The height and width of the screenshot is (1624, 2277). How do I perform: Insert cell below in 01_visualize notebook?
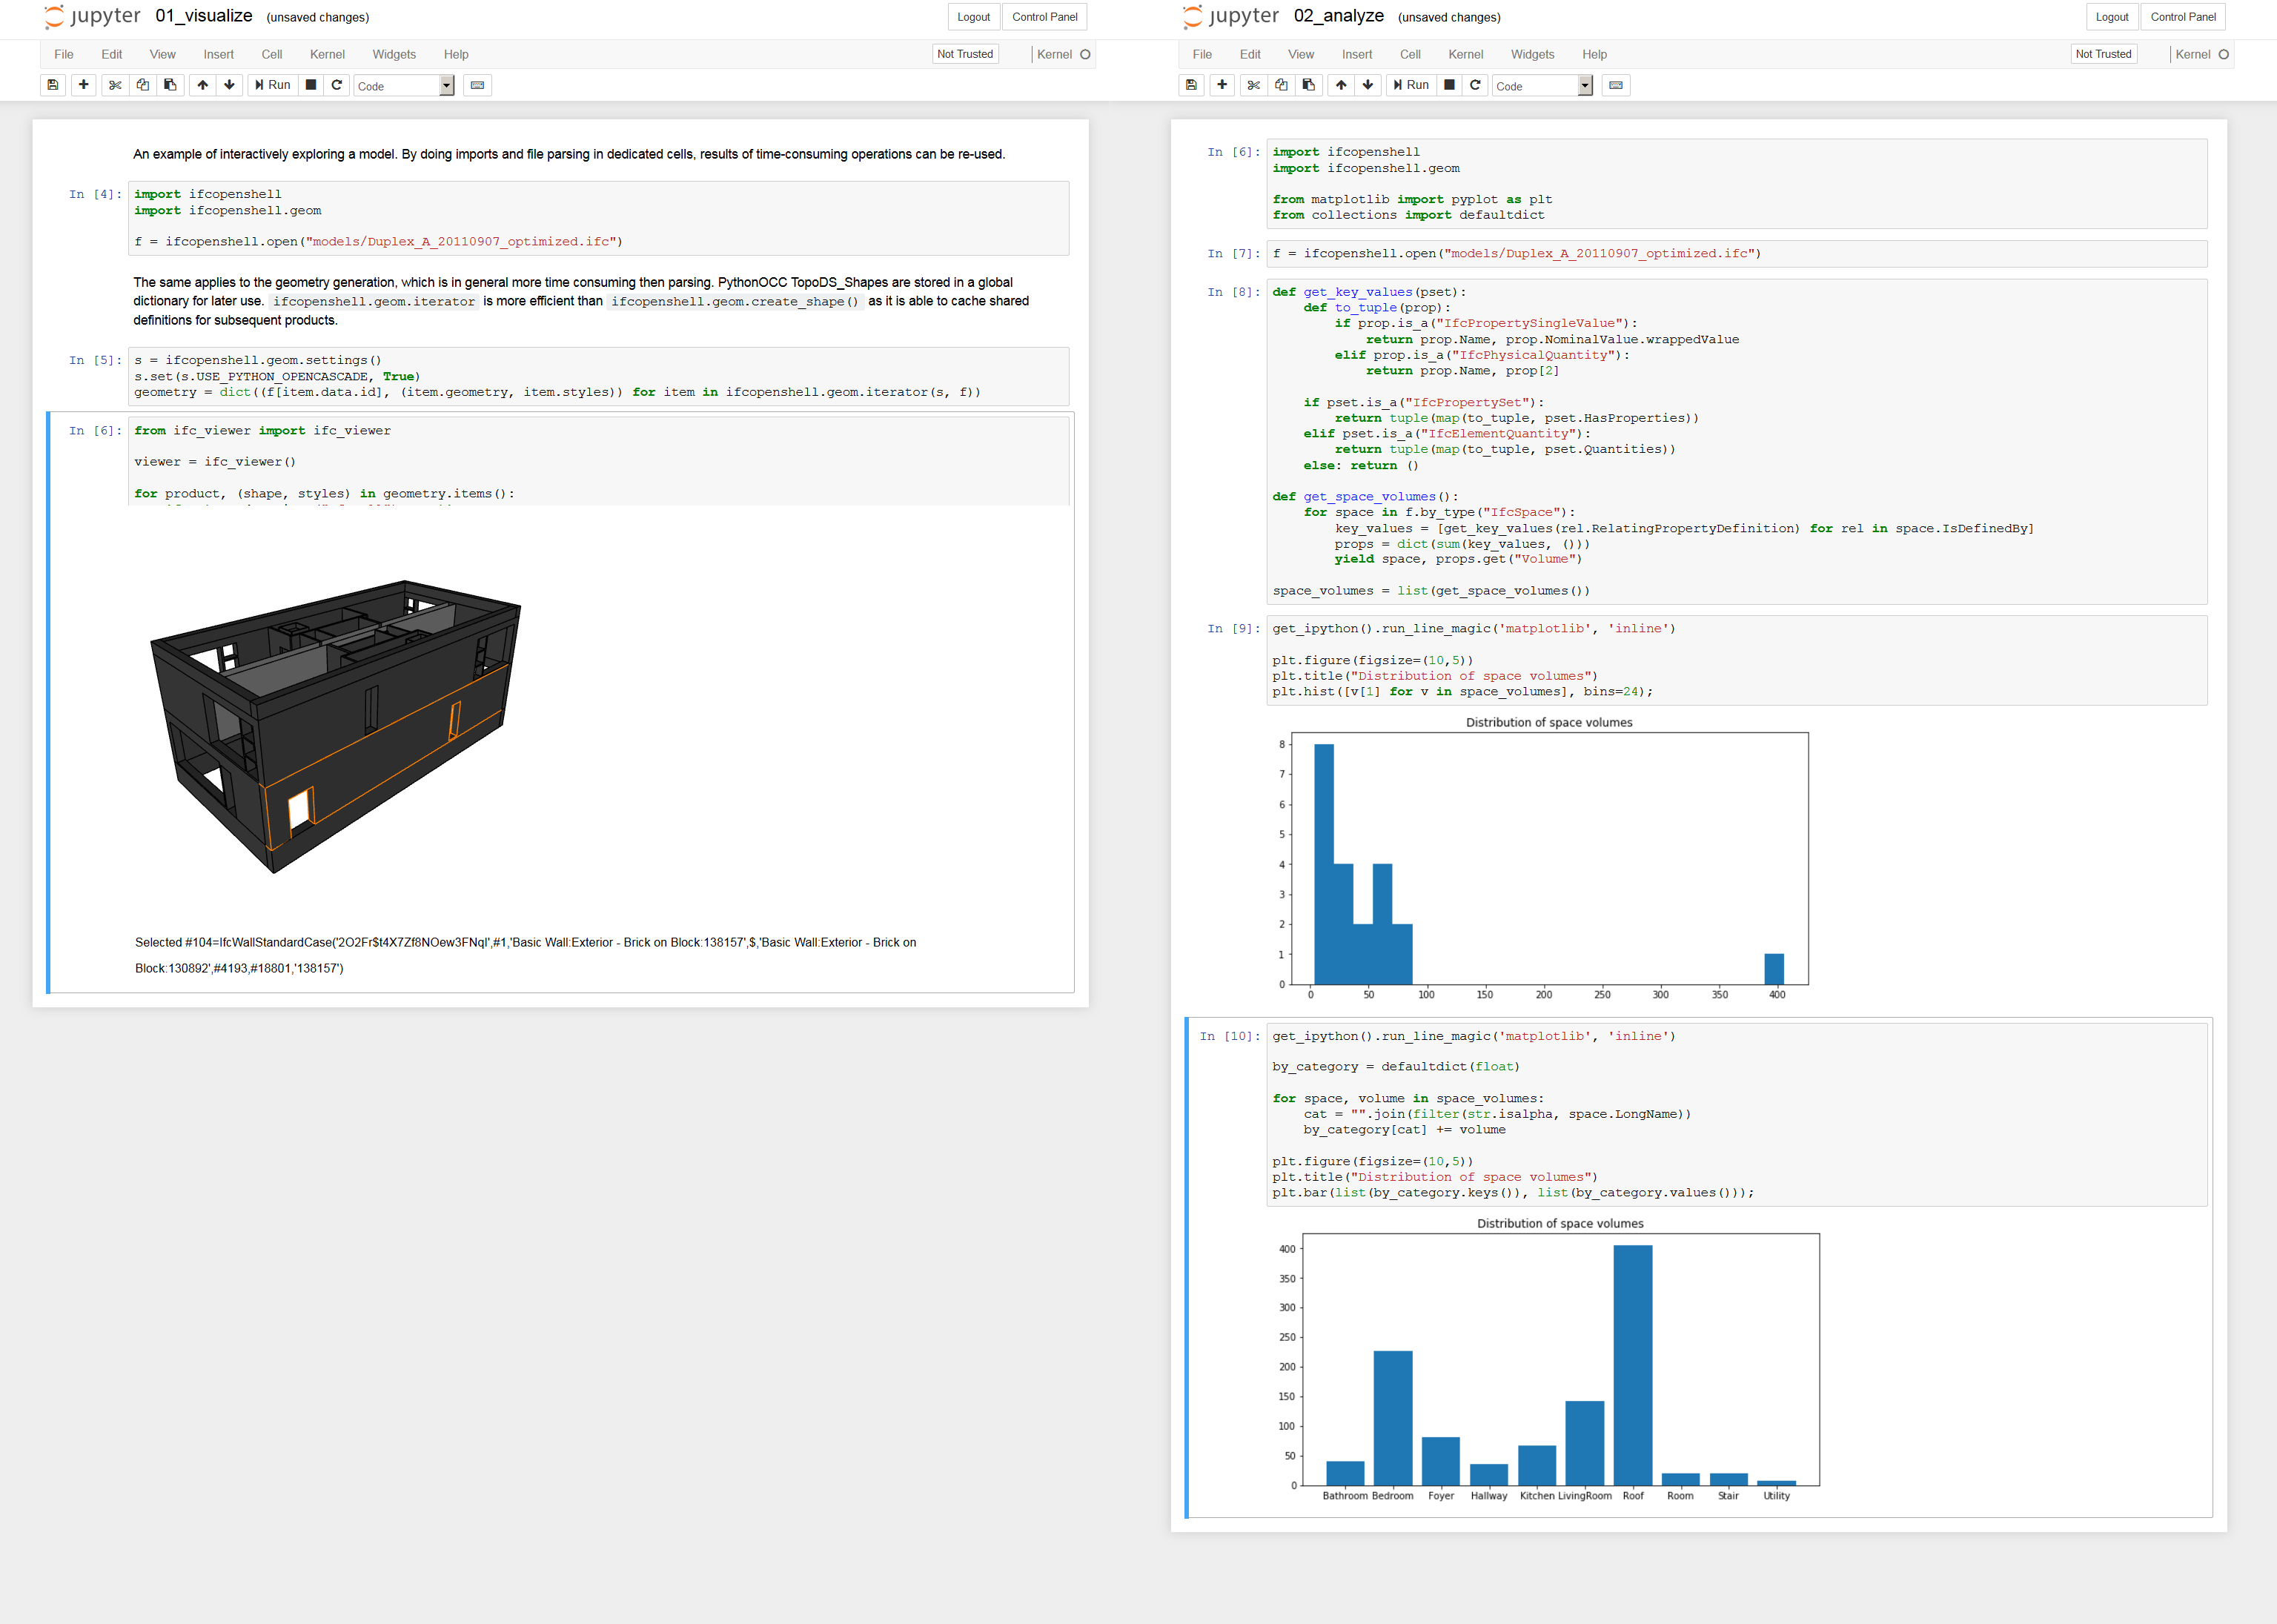point(84,85)
